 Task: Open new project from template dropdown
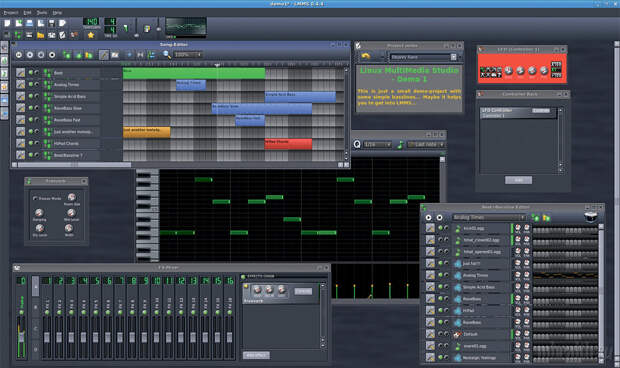19,23
